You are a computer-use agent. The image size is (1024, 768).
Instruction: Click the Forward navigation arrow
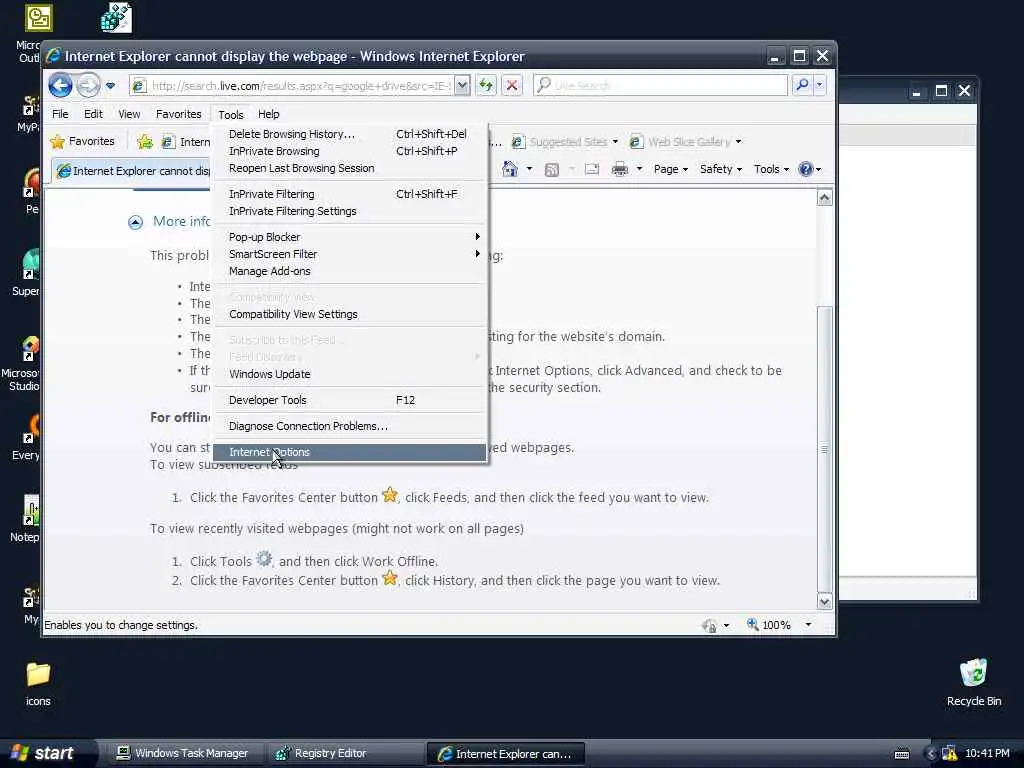click(88, 85)
